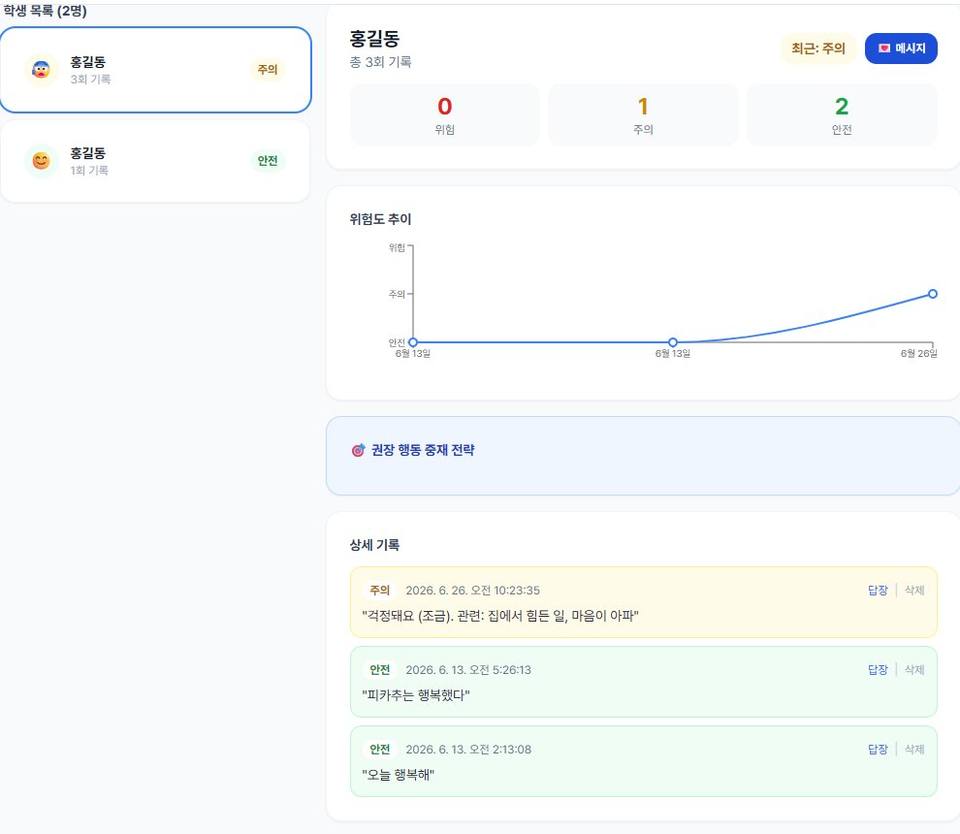Click 삭제 on the 오늘 행복해 record
This screenshot has height=834, width=960.
click(x=914, y=749)
